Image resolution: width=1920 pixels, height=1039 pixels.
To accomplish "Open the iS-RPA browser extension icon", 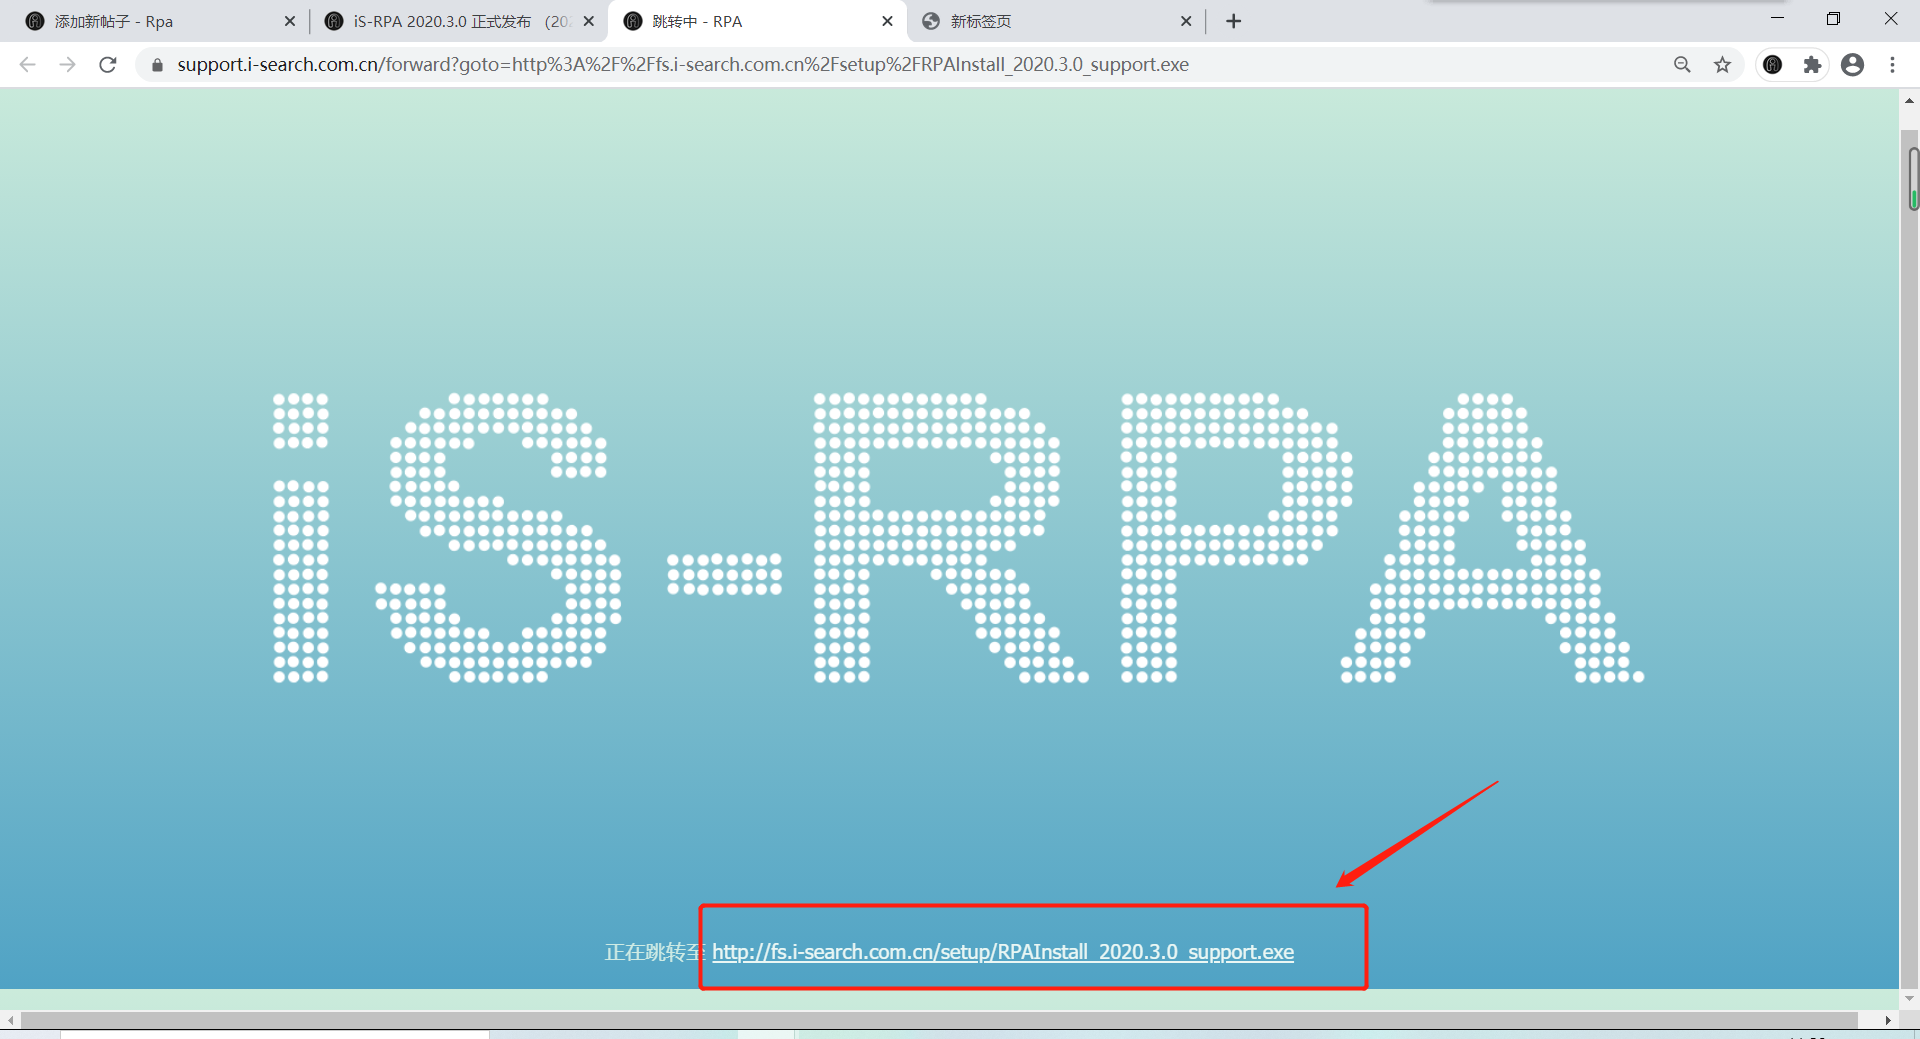I will coord(1773,65).
